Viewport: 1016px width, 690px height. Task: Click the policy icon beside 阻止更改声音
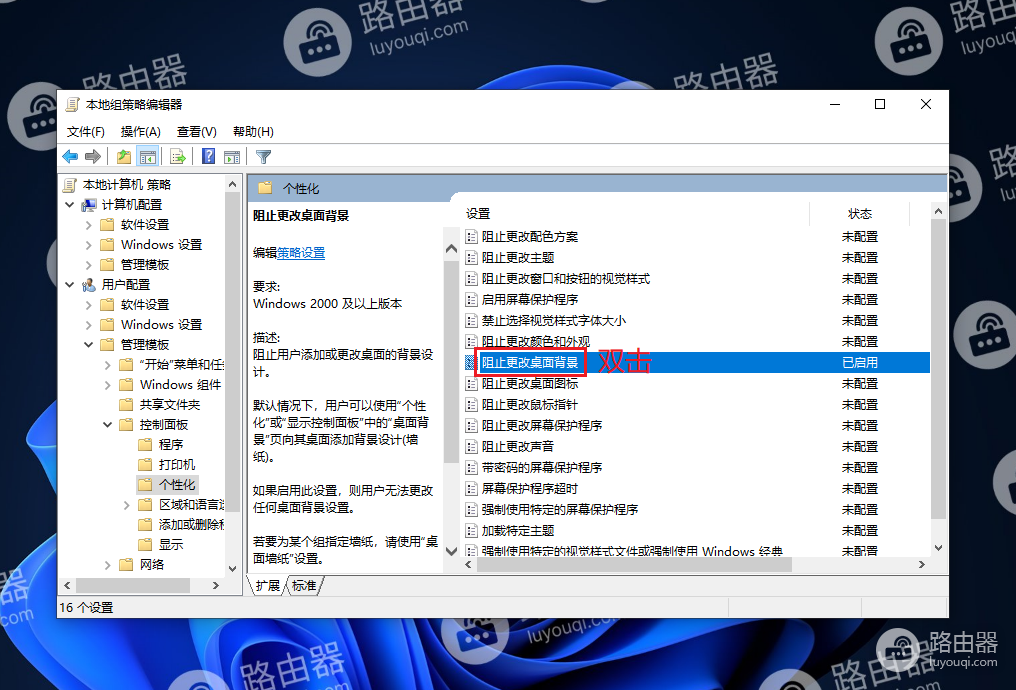[472, 447]
